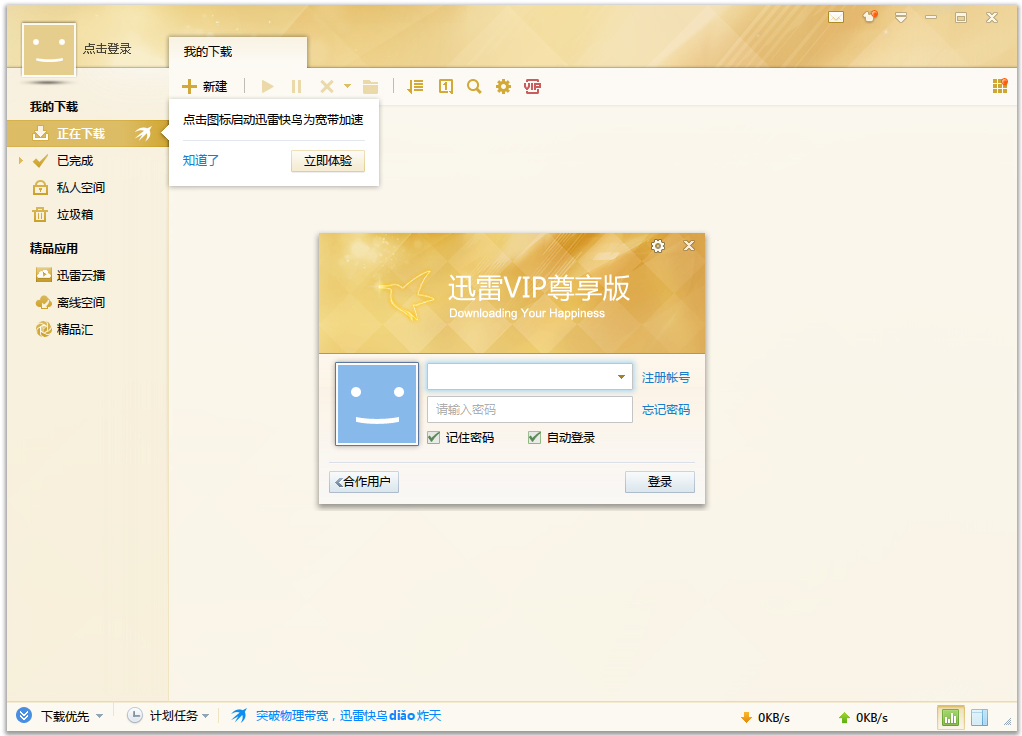The height and width of the screenshot is (736, 1022).
Task: Open the 注册帐号 registration link
Action: [x=665, y=376]
